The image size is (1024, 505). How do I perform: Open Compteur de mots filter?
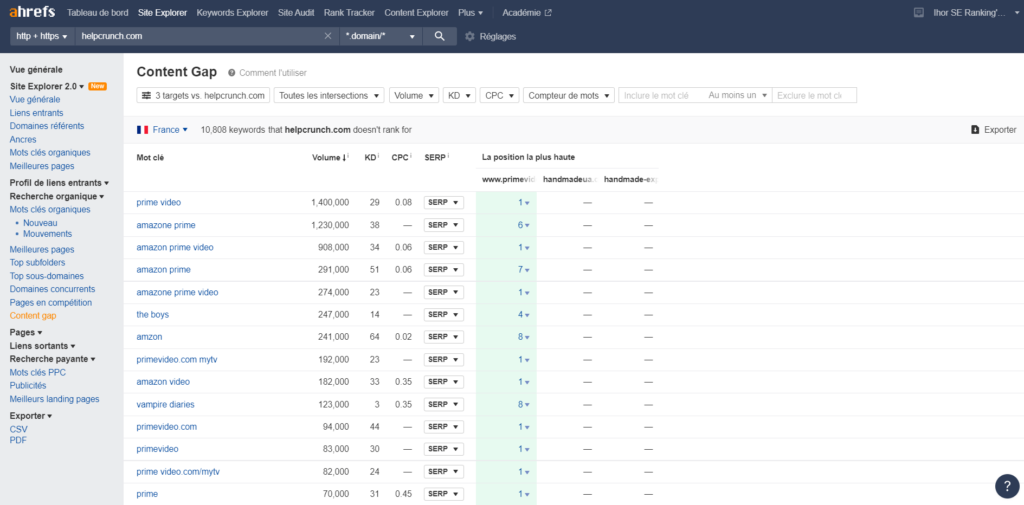pos(569,95)
